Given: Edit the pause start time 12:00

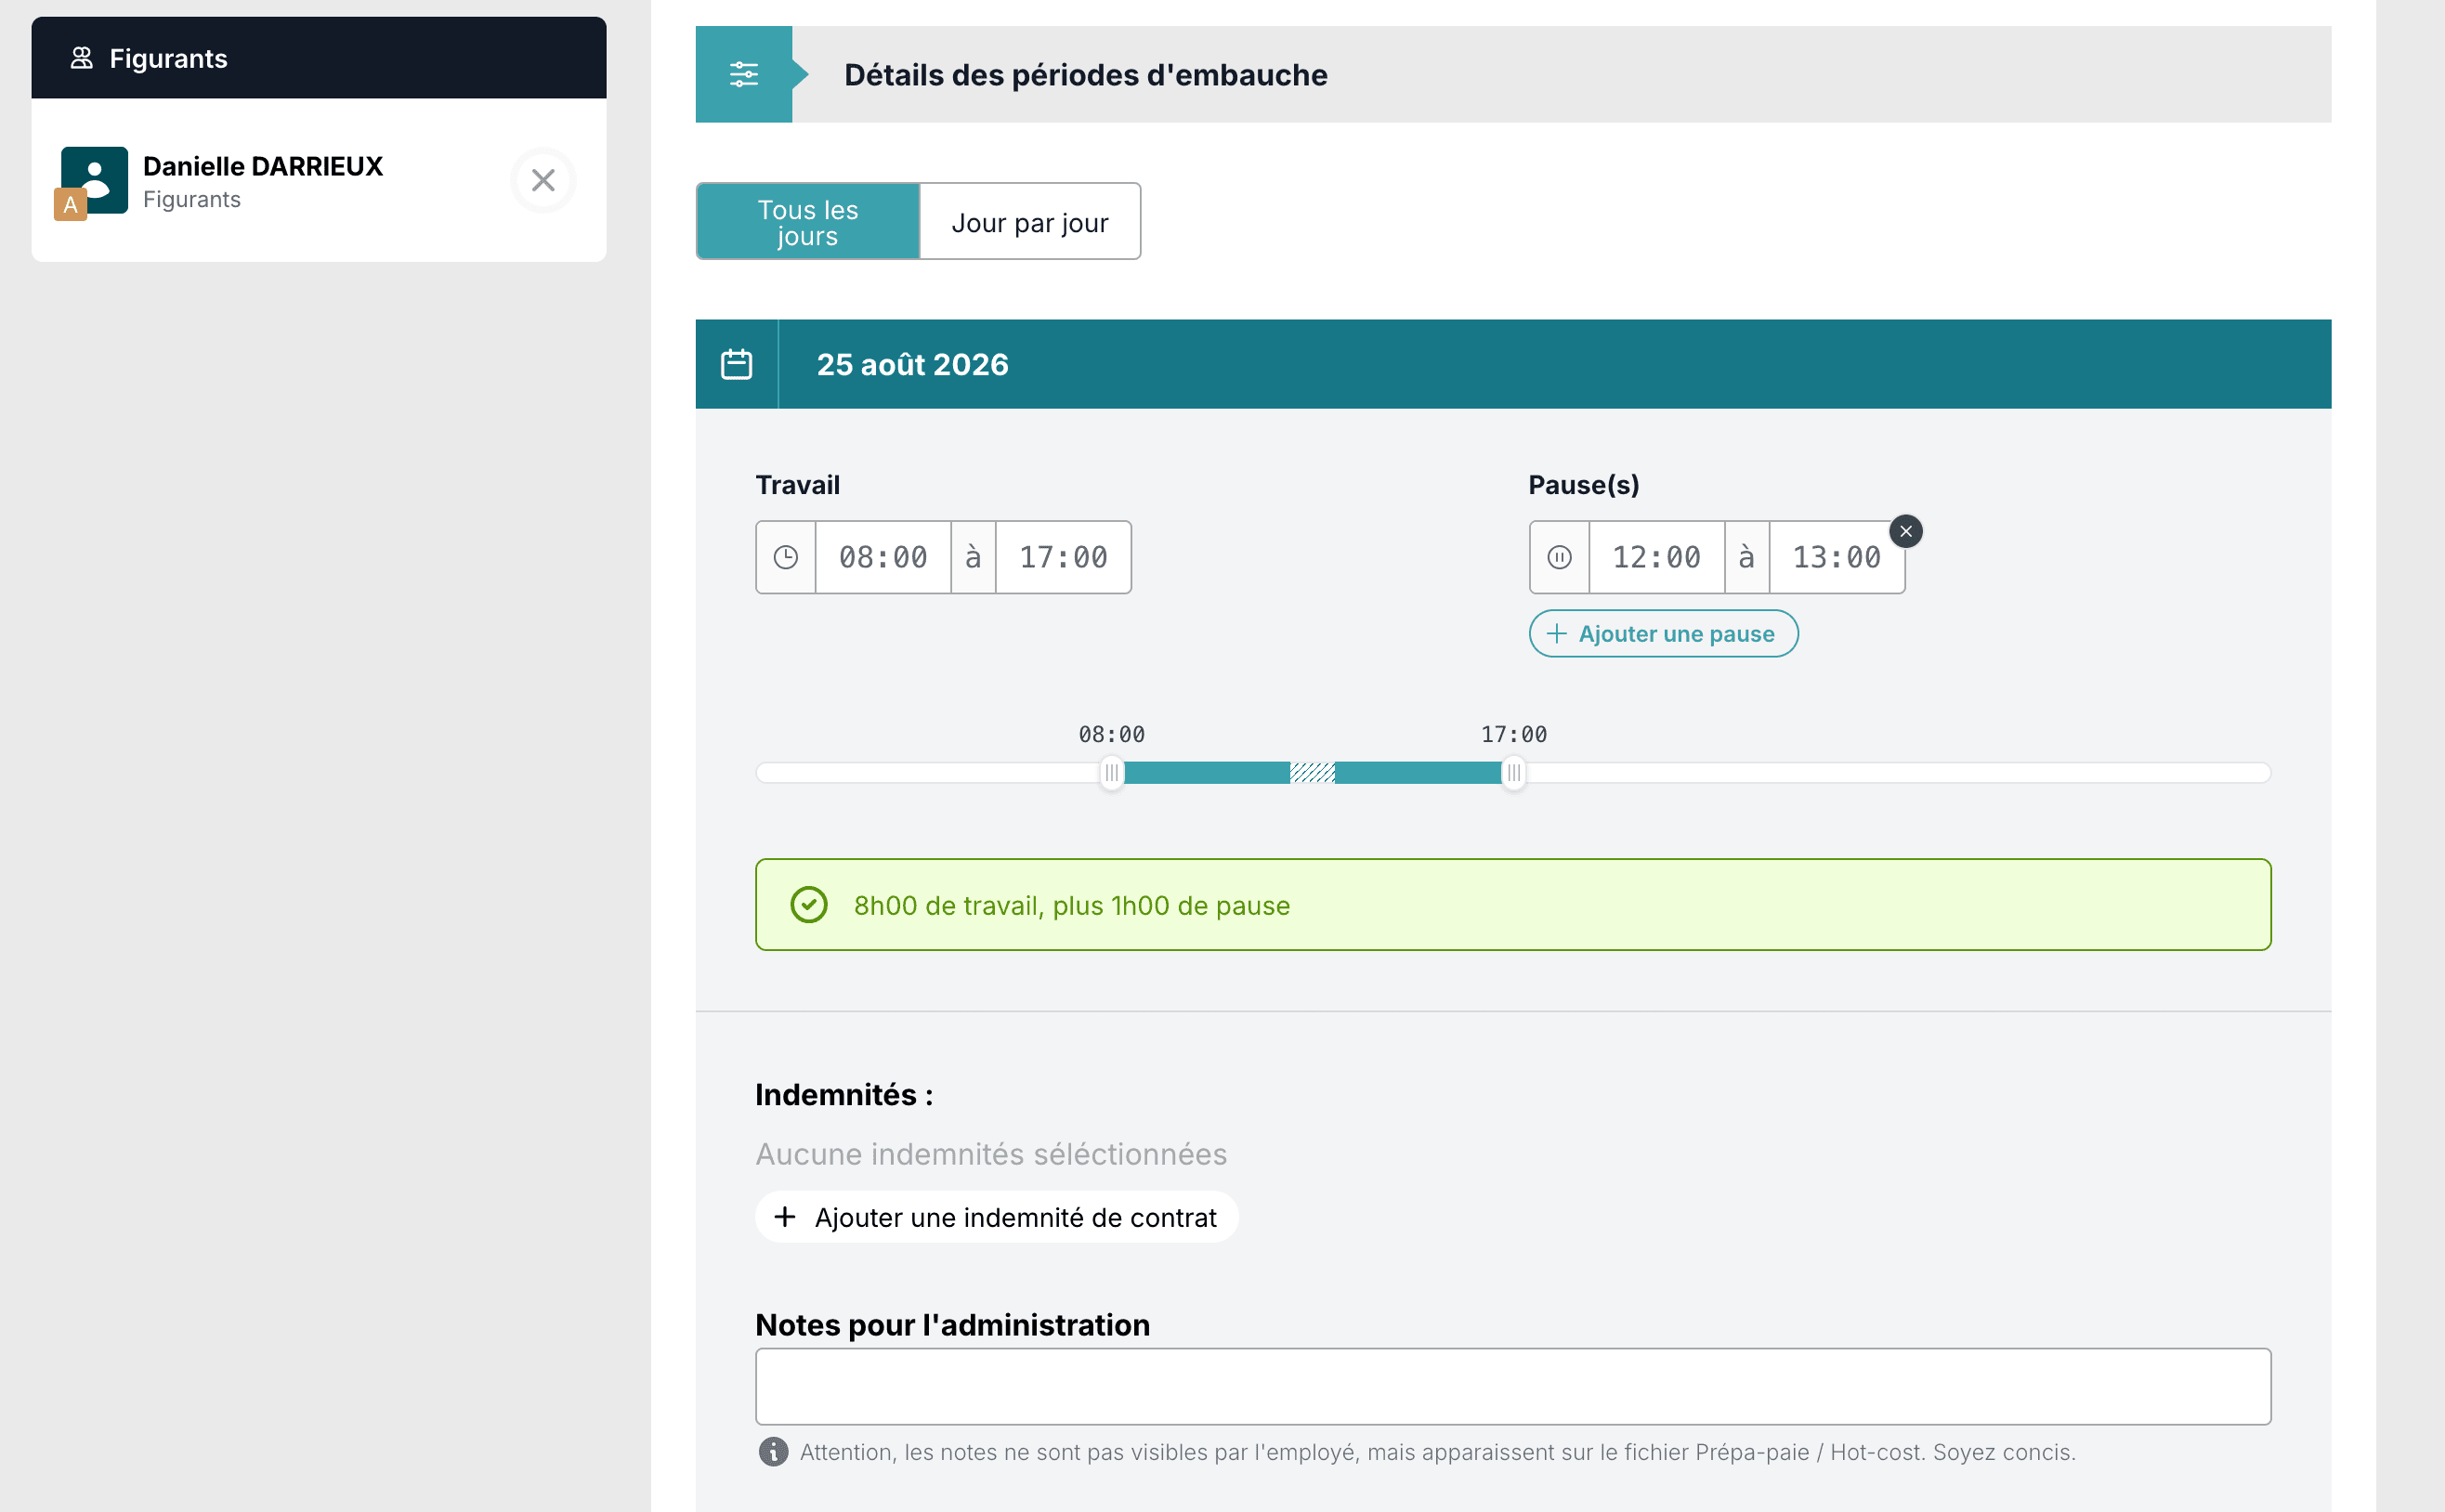Looking at the screenshot, I should coord(1656,557).
